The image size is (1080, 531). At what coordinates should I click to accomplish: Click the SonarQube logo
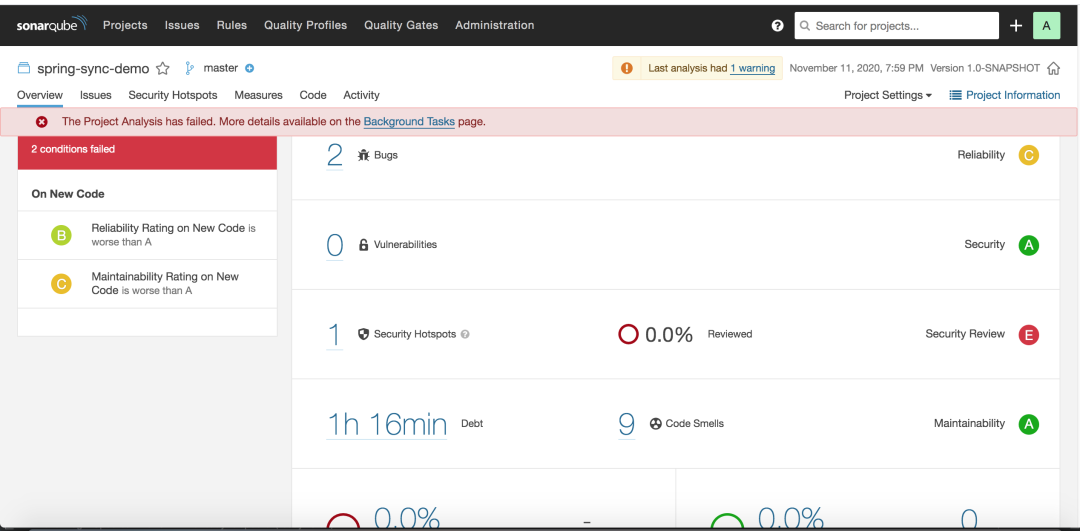coord(51,25)
